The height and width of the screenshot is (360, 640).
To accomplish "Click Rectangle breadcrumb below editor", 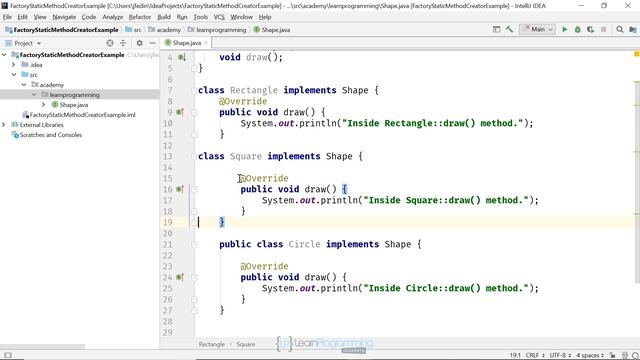I will (x=211, y=344).
